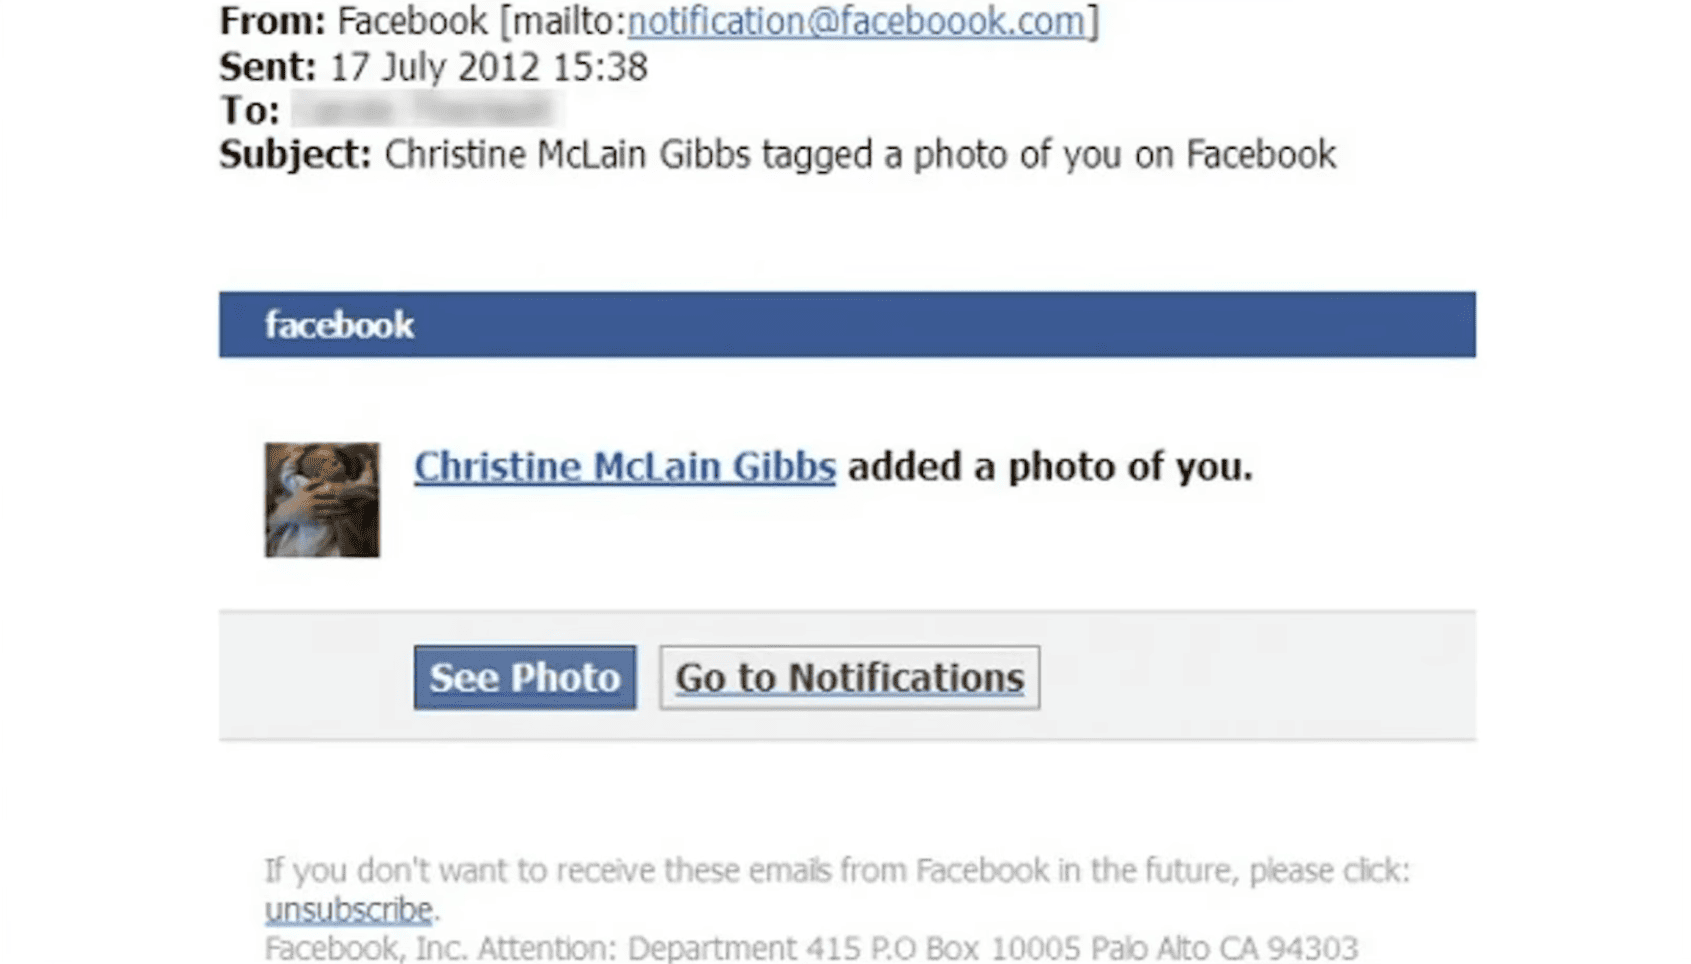
Task: Select the Go to Notifications button
Action: tap(850, 677)
